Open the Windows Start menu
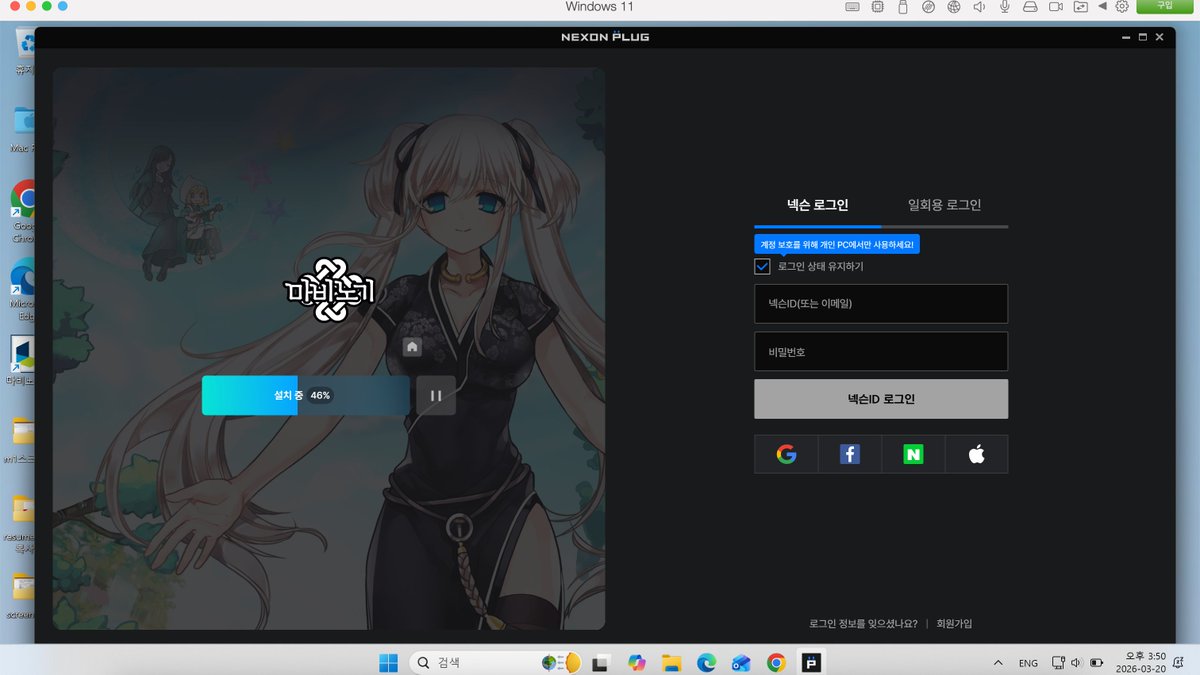Viewport: 1200px width, 675px height. [387, 662]
